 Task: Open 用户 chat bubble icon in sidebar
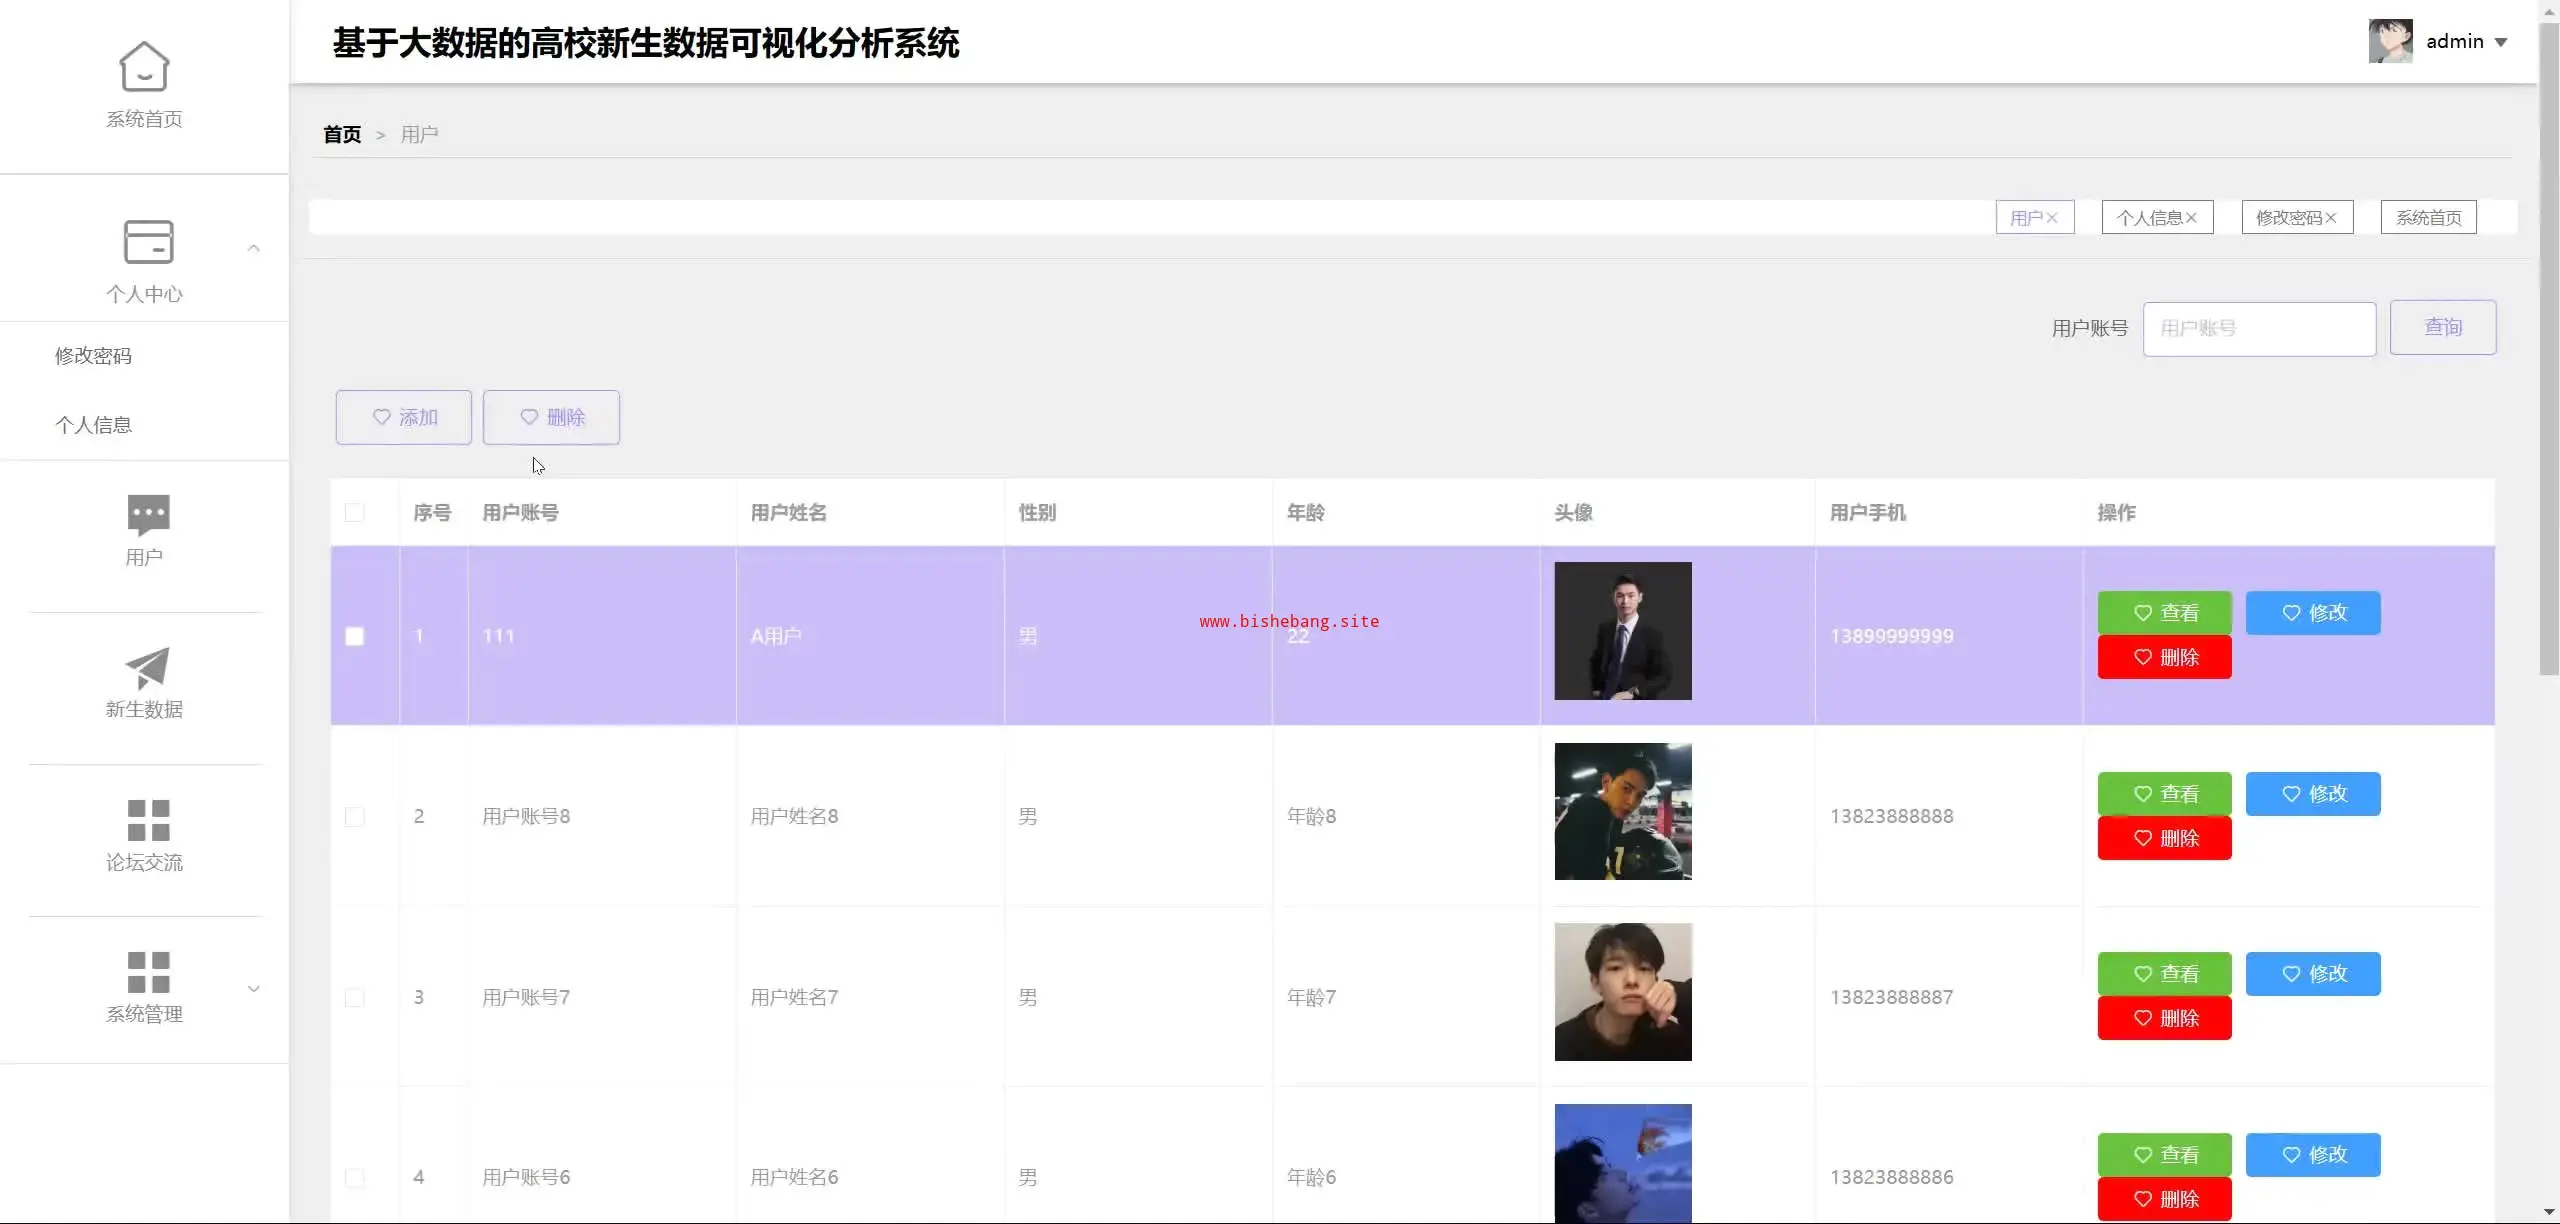coord(148,514)
